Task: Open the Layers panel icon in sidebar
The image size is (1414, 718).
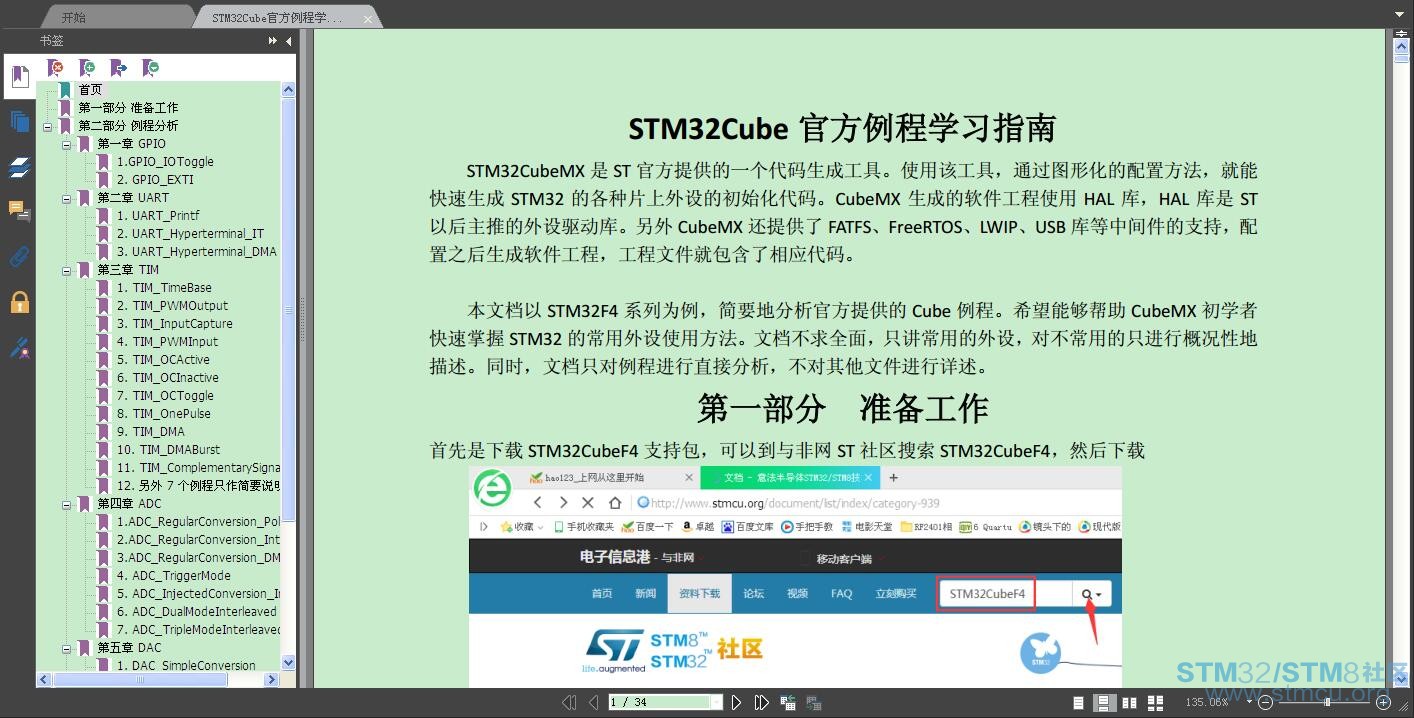Action: [19, 167]
